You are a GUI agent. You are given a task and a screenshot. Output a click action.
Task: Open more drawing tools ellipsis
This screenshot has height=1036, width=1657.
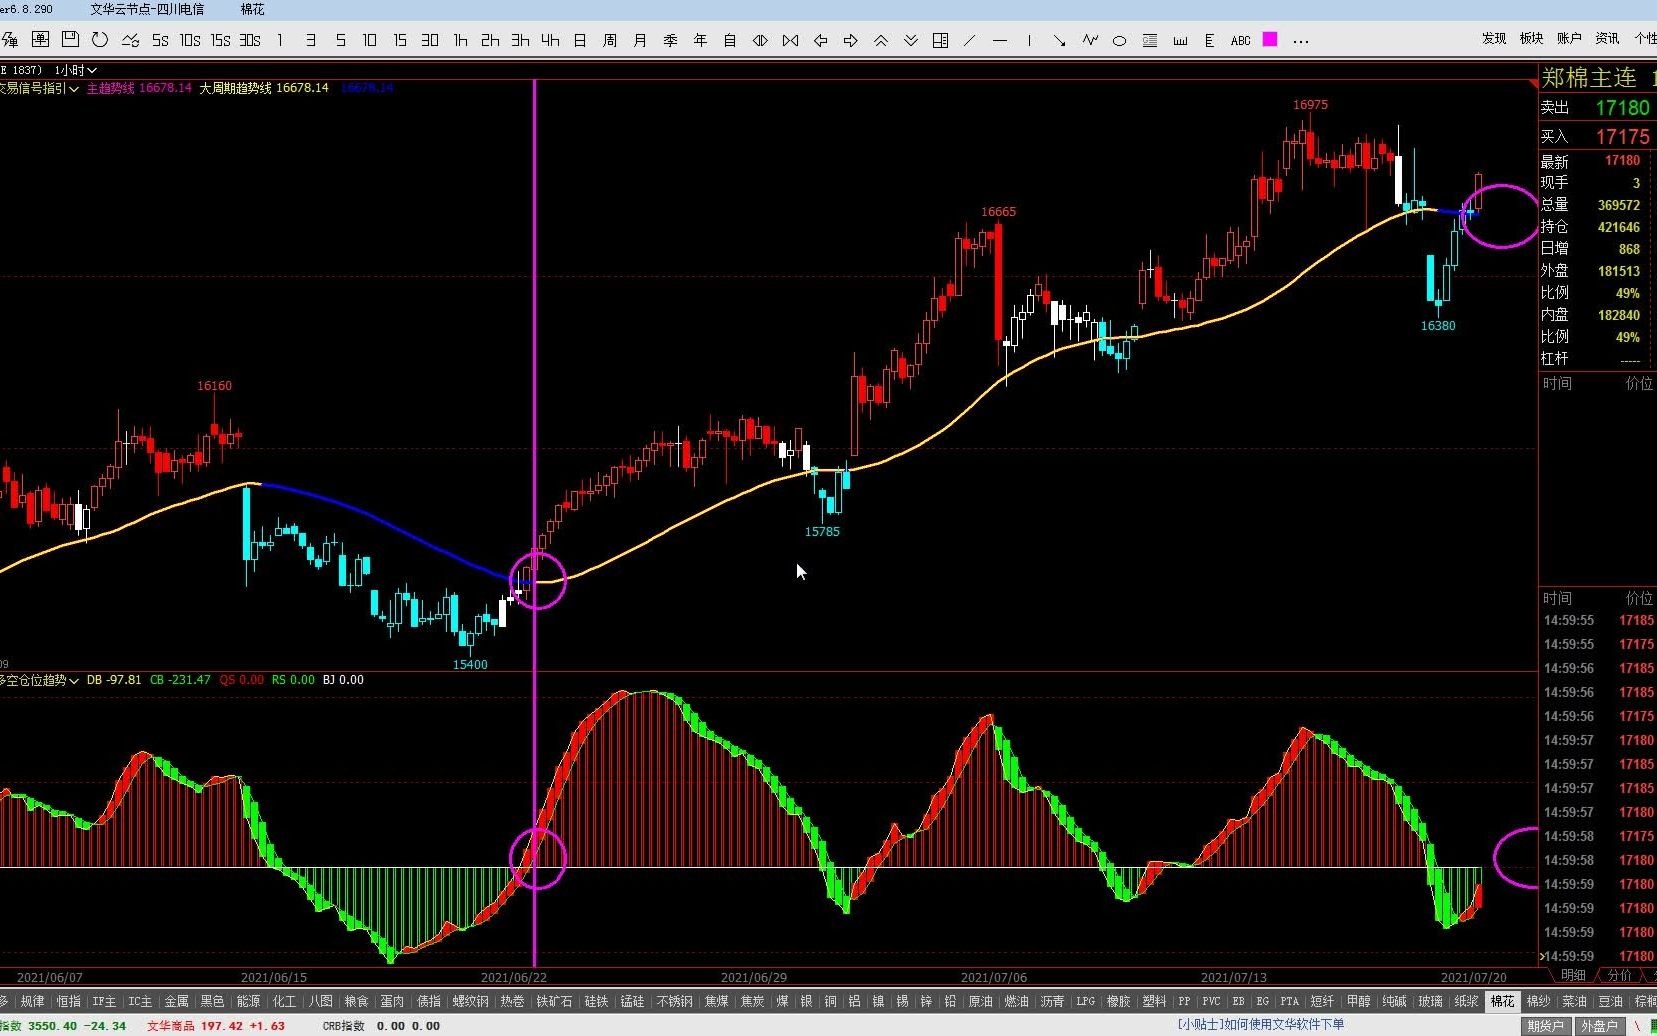[x=1300, y=41]
